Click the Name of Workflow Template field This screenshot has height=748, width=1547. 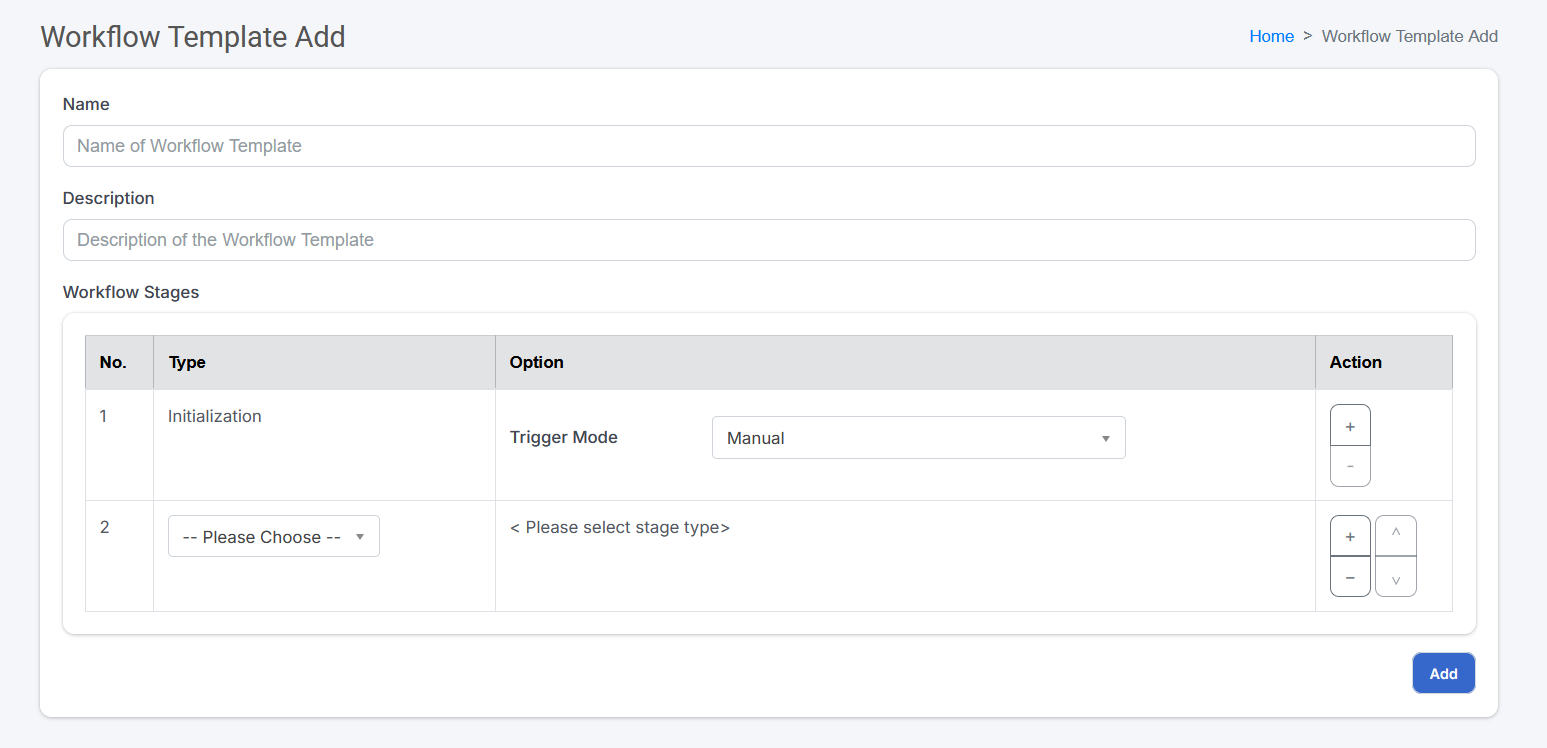(769, 146)
